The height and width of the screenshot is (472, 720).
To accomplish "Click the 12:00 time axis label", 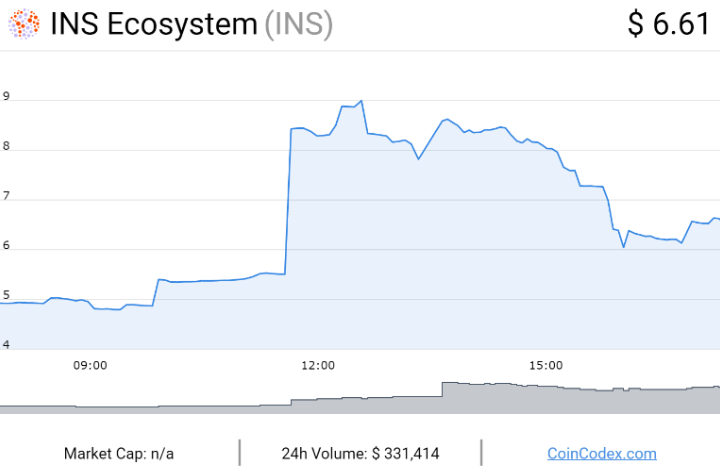I will click(318, 365).
